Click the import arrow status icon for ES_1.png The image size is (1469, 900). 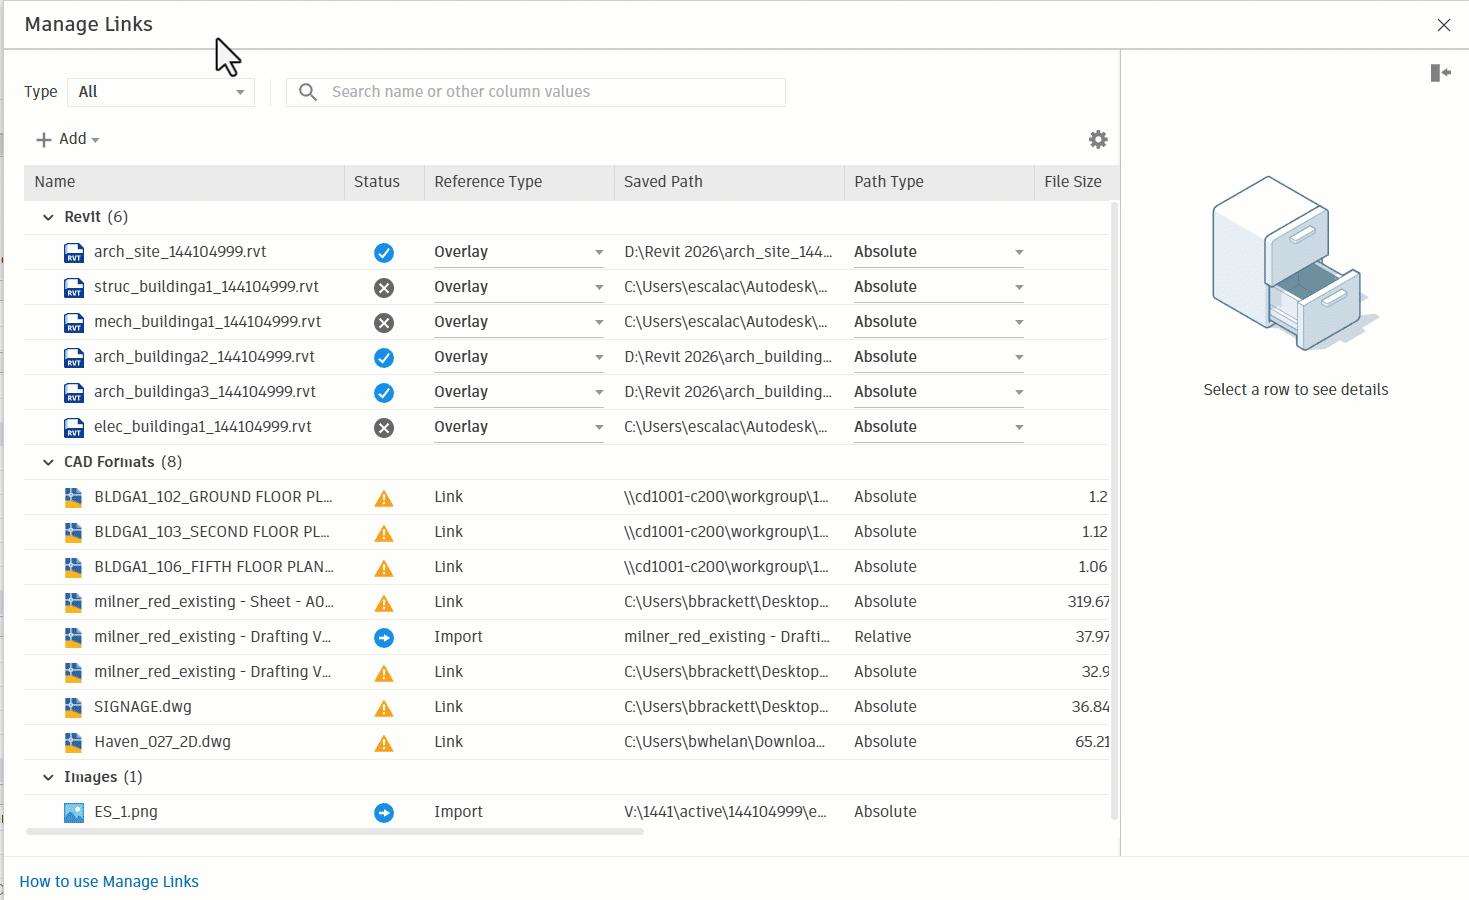coord(384,813)
